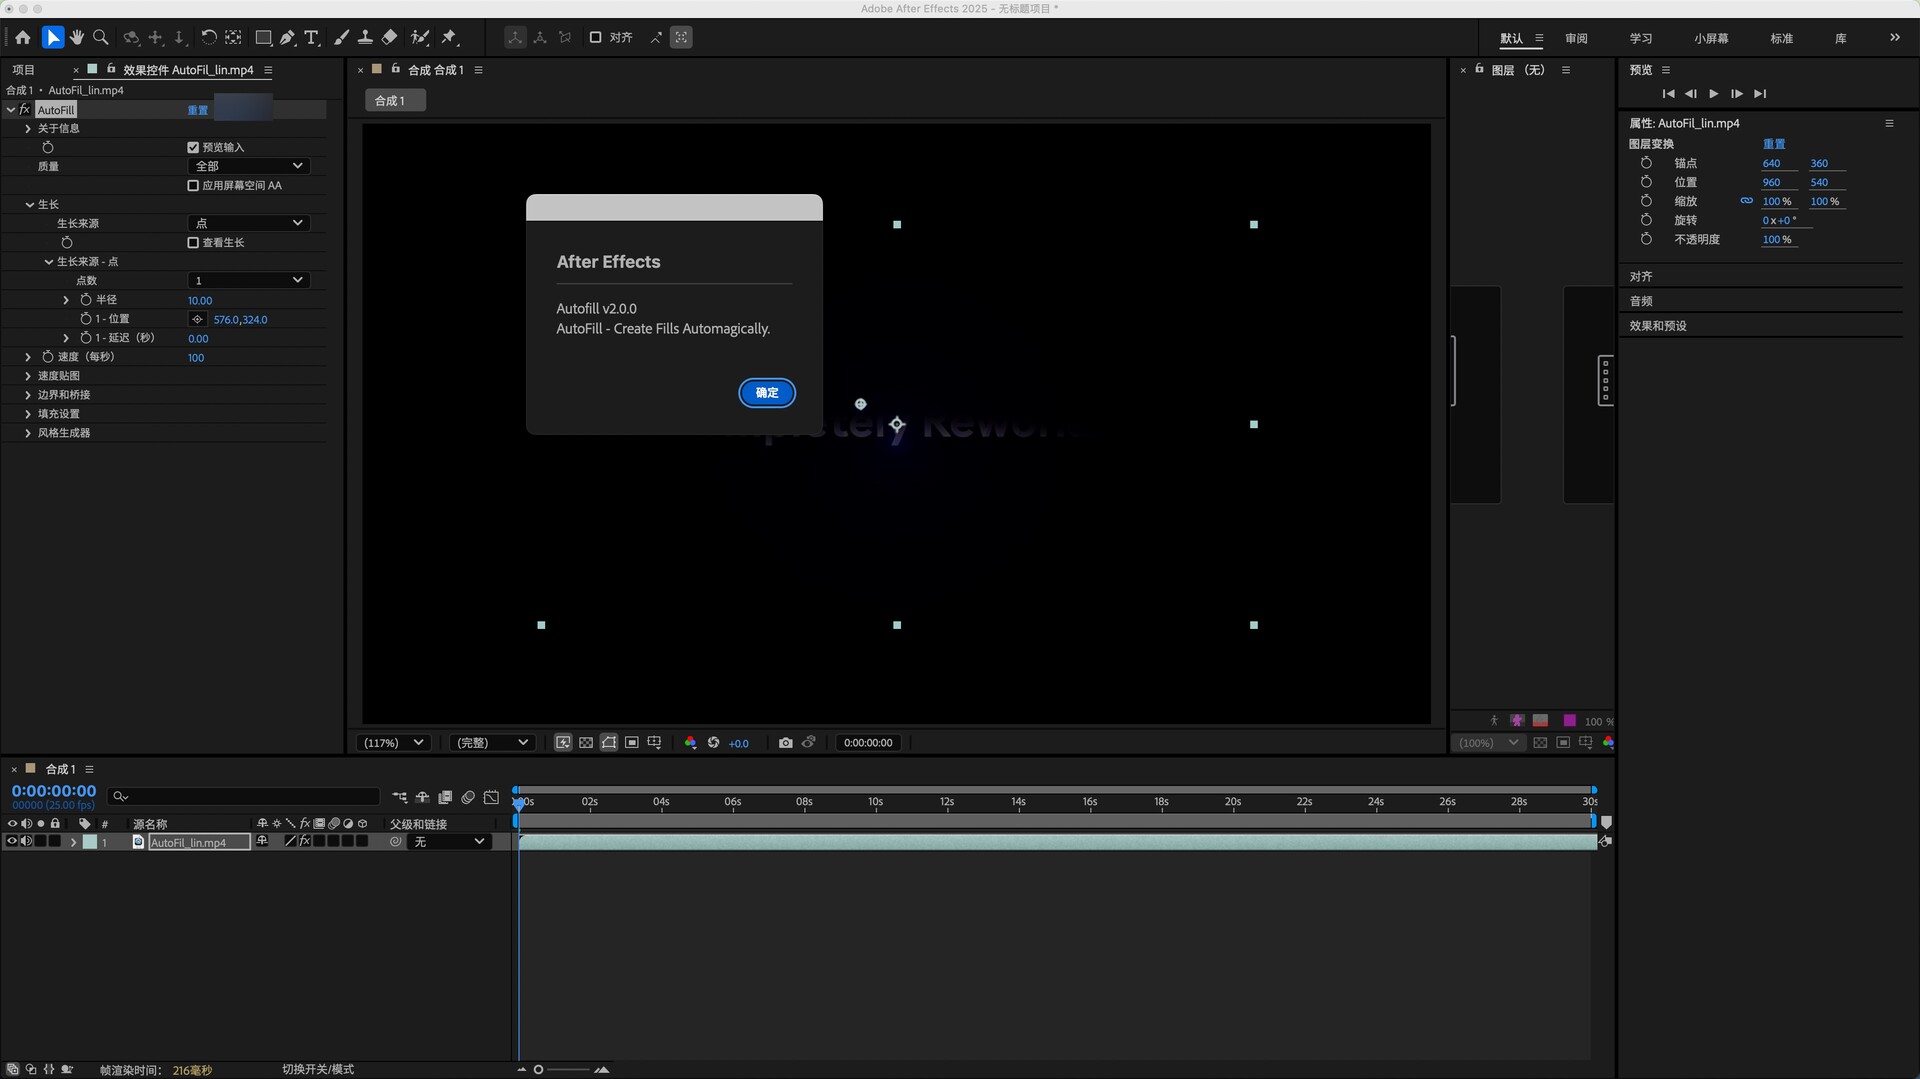Select the Puppet Pin tool

[x=449, y=37]
